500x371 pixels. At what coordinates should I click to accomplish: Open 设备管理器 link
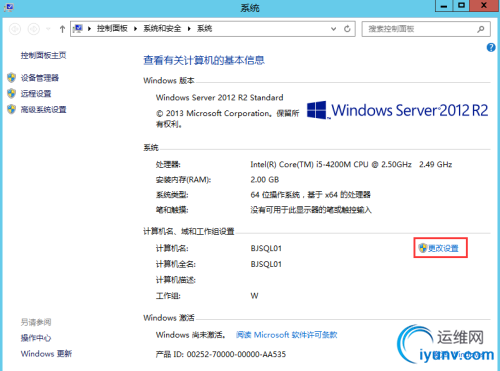click(x=40, y=78)
